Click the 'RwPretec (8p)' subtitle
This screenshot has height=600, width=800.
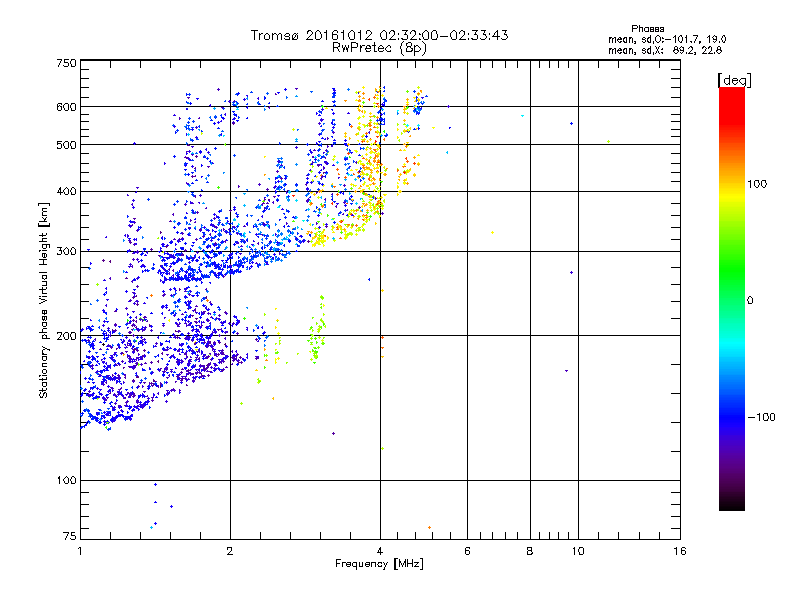coord(379,48)
